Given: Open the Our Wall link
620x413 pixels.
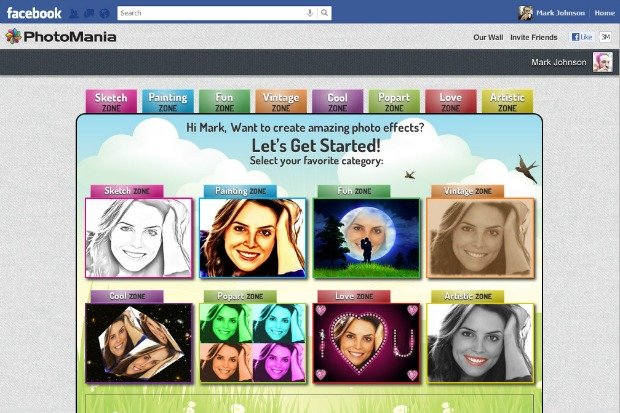Looking at the screenshot, I should tap(488, 37).
